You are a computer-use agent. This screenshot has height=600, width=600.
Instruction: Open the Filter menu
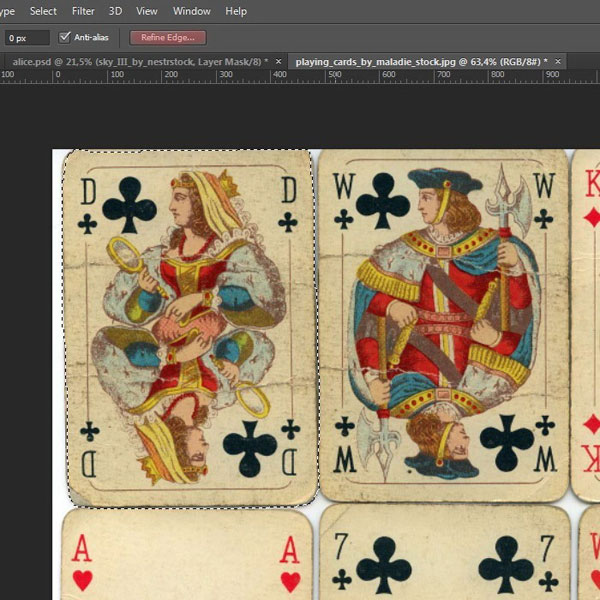click(x=83, y=11)
